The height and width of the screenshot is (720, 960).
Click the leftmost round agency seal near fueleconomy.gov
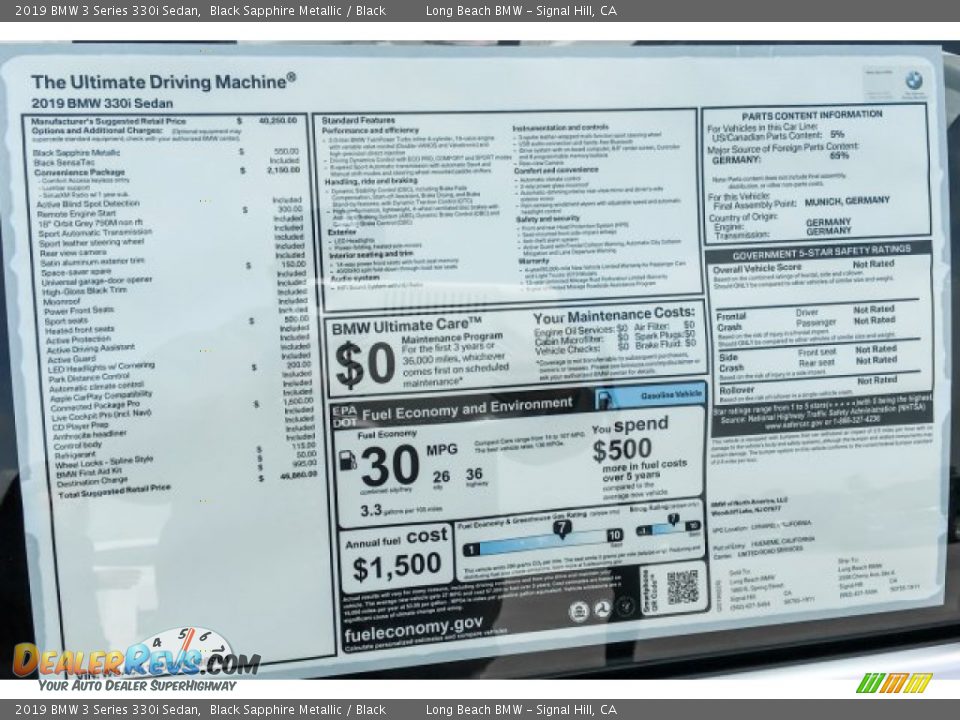pyautogui.click(x=578, y=611)
